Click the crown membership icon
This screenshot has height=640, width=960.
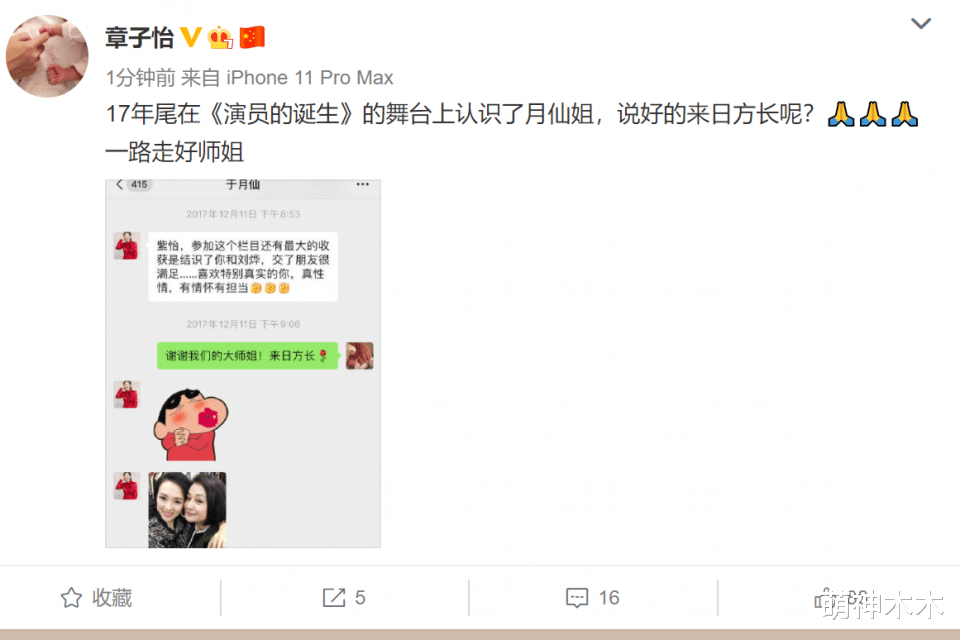tap(220, 37)
